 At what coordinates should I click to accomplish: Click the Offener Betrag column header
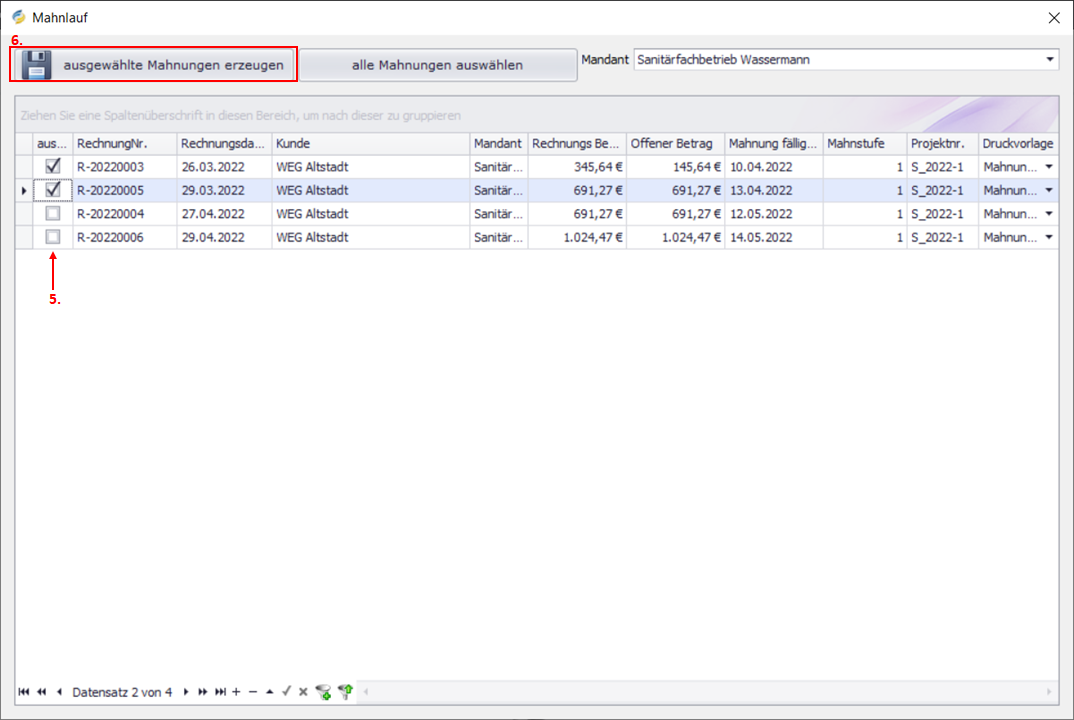674,144
